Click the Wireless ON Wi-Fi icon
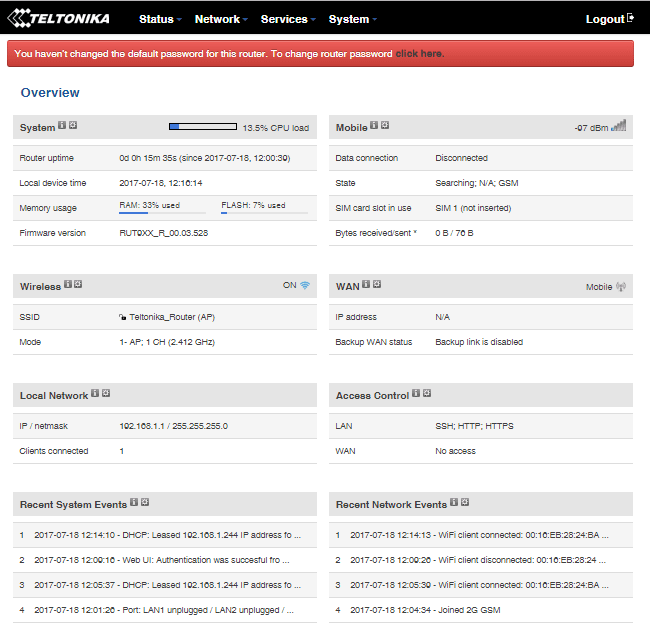 (305, 286)
